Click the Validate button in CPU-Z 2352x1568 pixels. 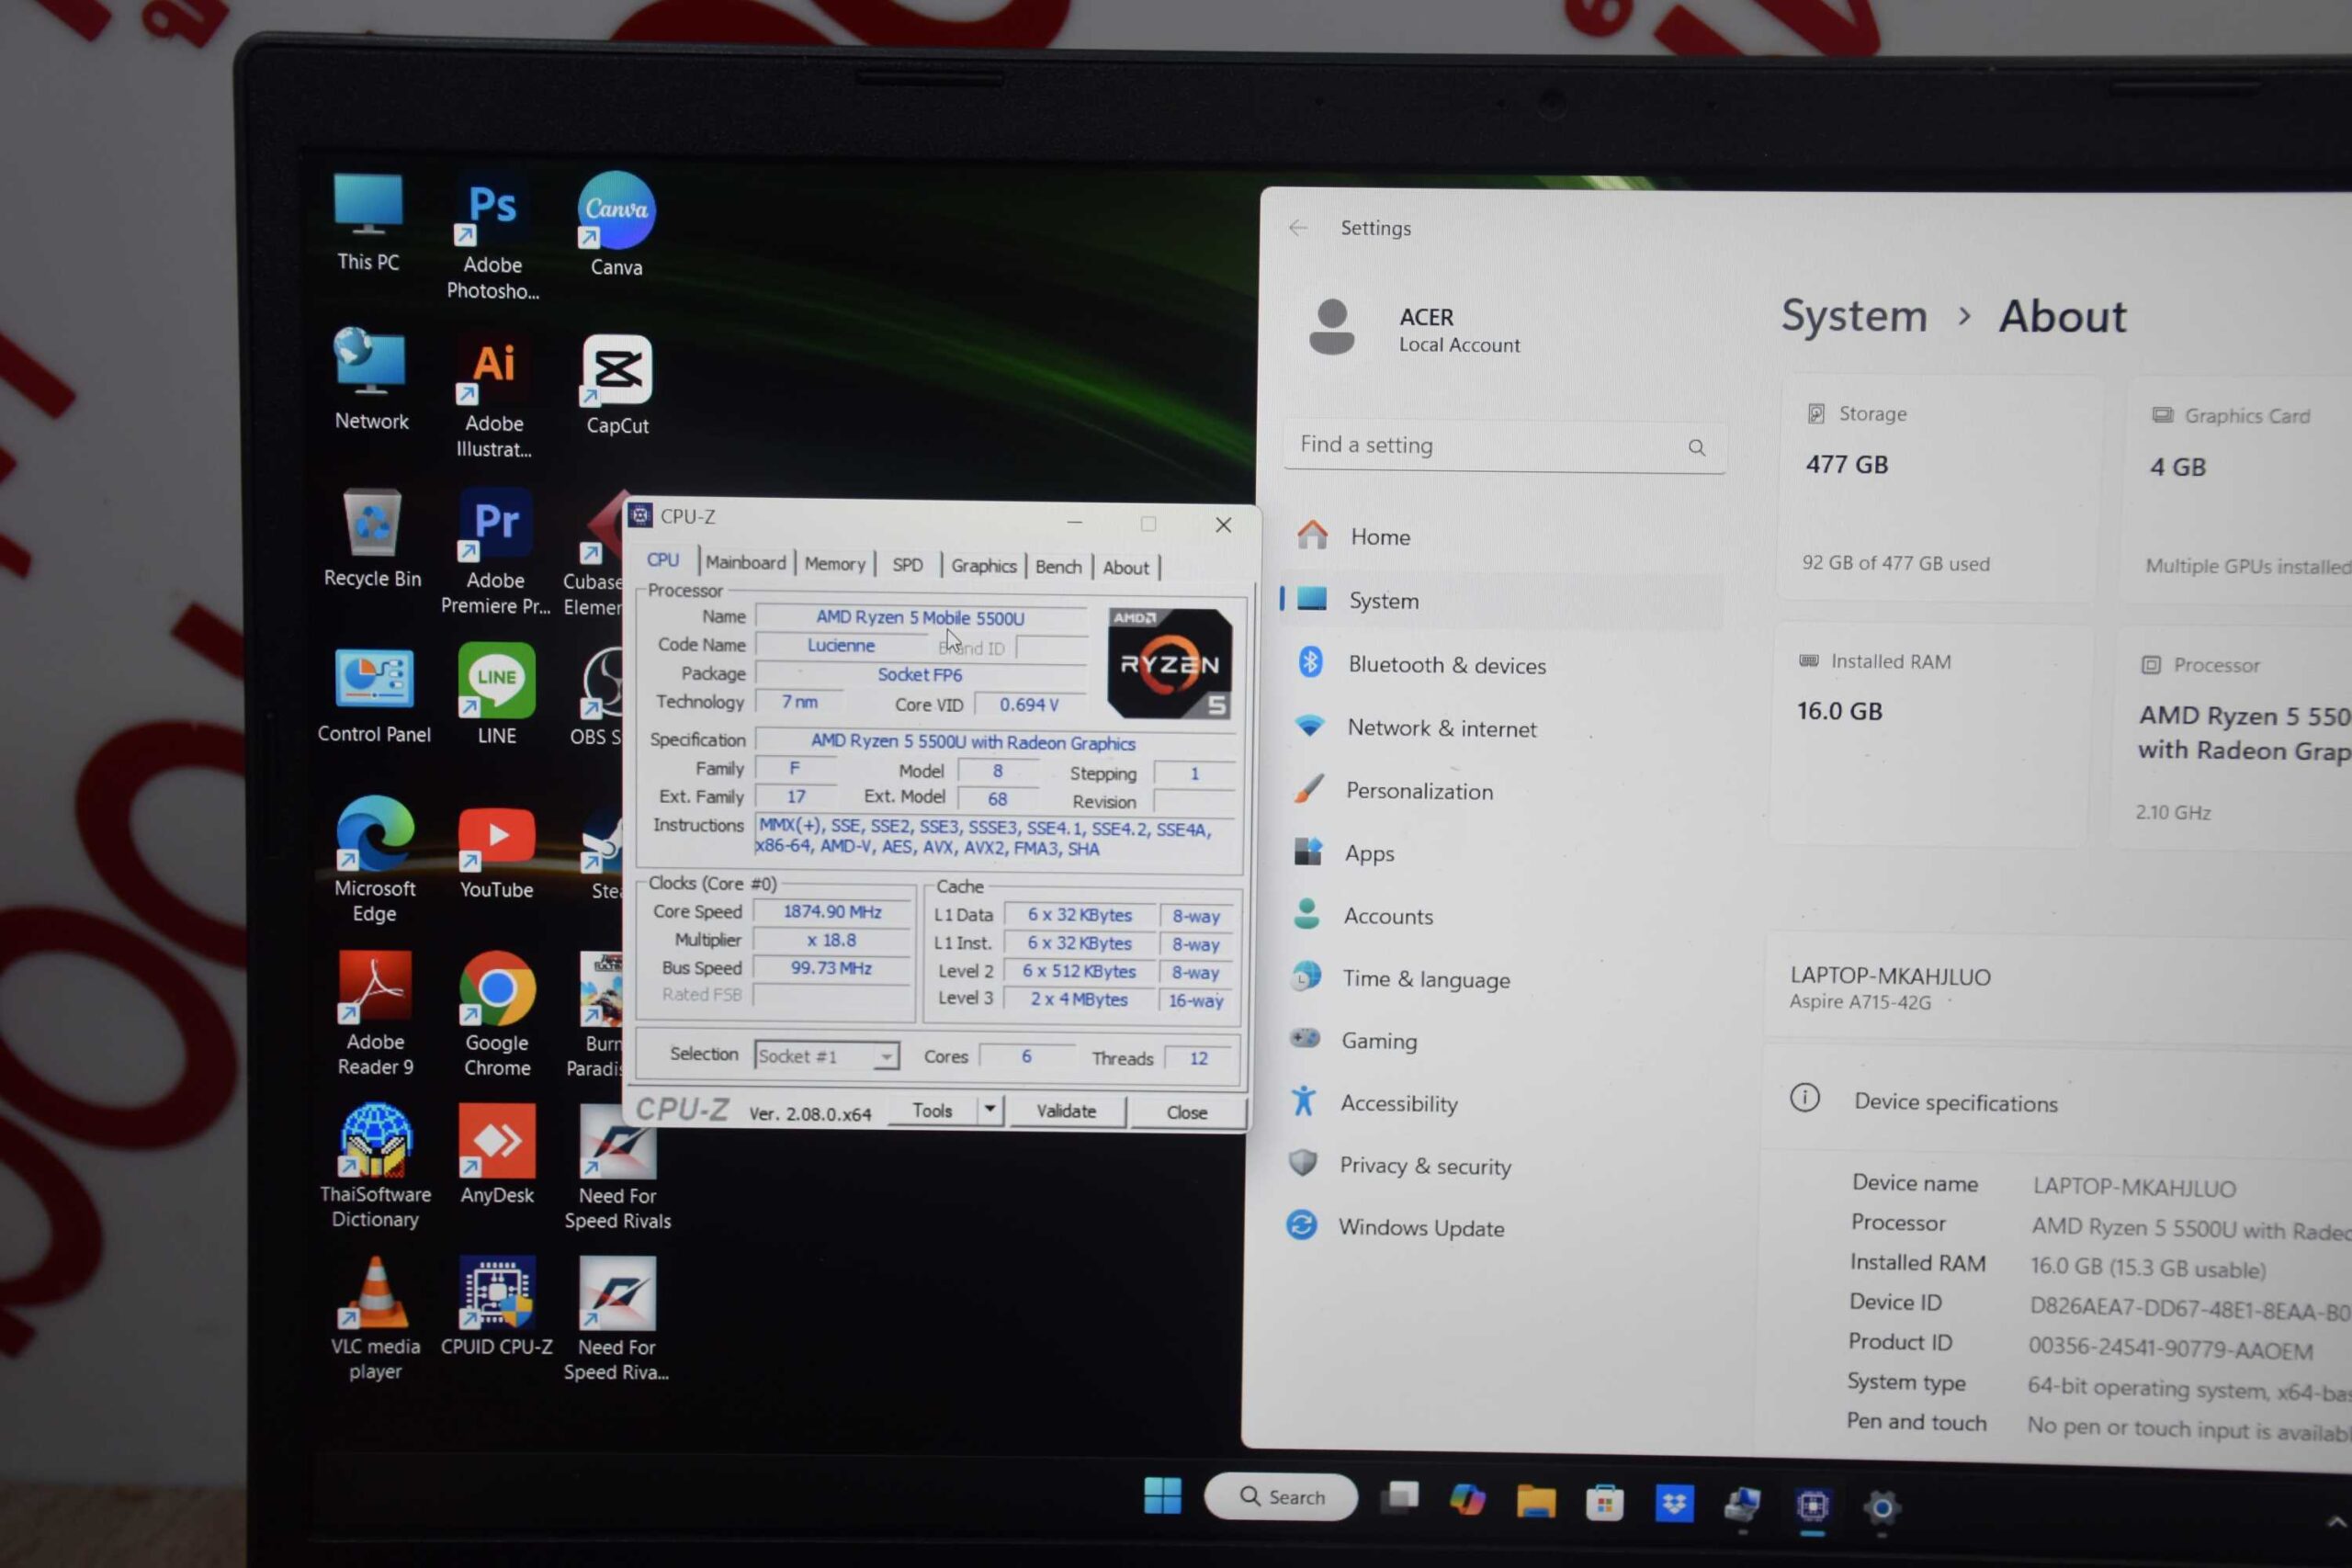click(x=1066, y=1111)
